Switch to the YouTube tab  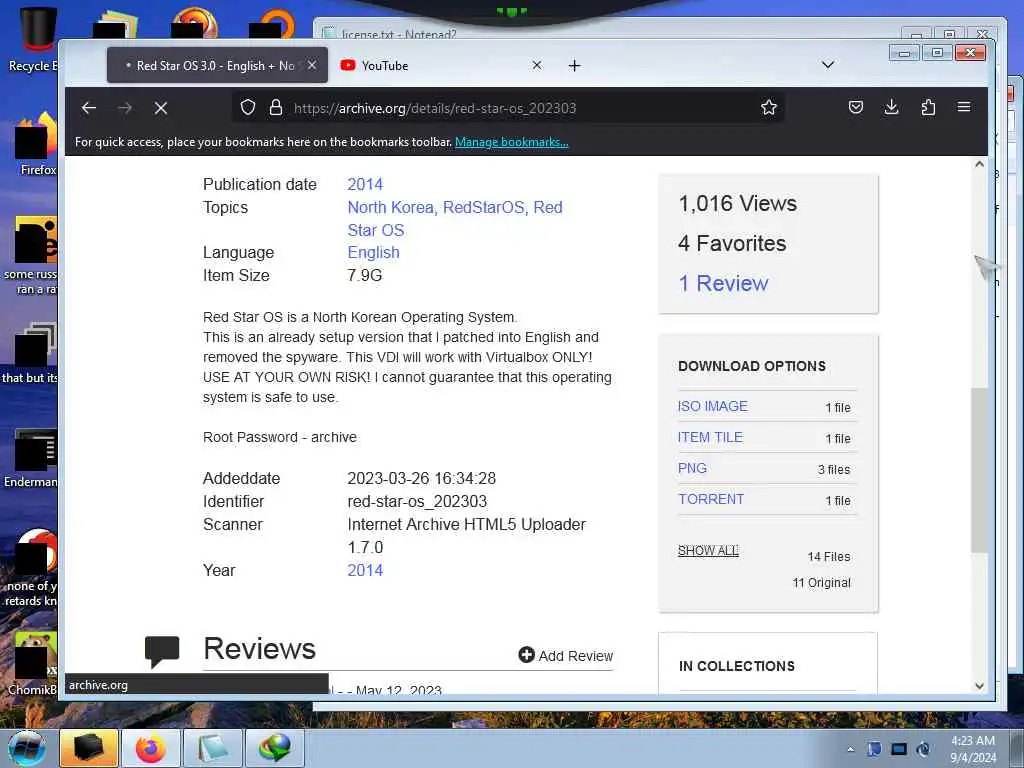441,65
